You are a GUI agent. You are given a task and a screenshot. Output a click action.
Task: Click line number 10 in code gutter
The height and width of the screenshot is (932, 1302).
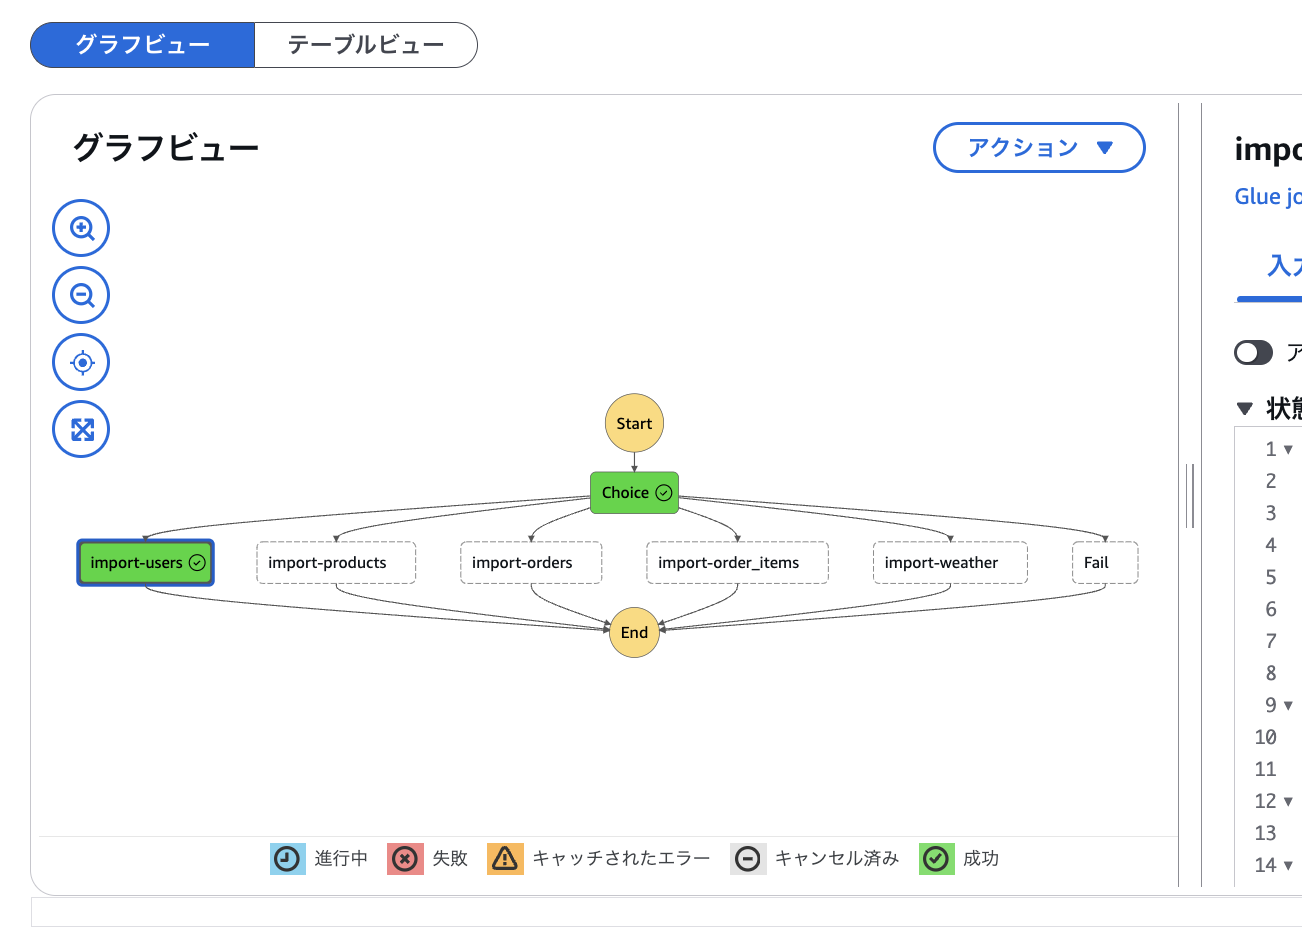point(1265,737)
